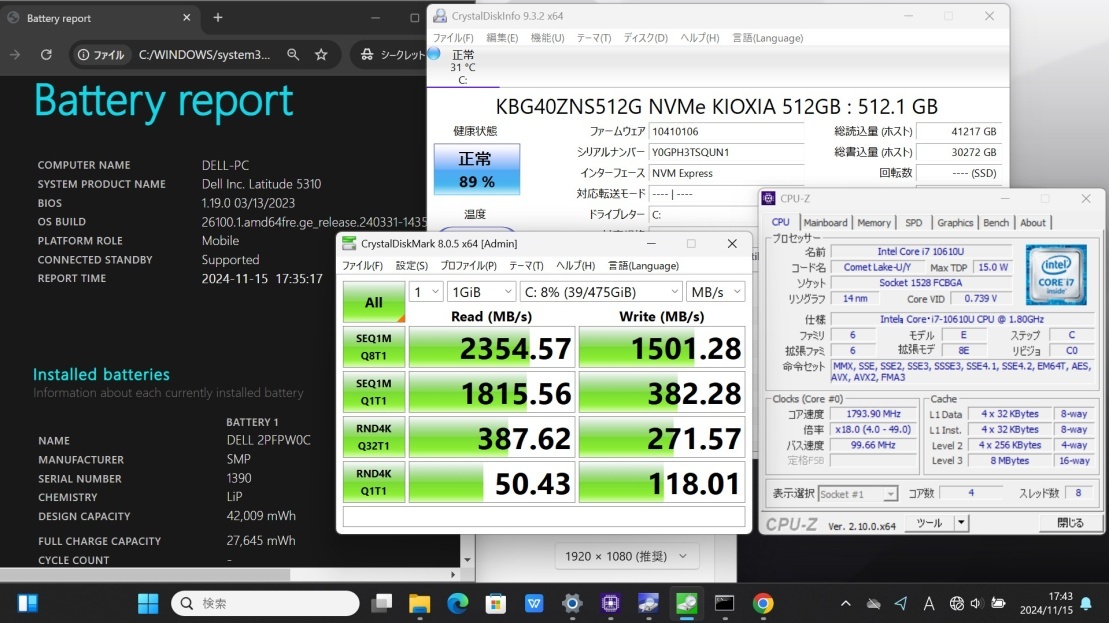The width and height of the screenshot is (1109, 623).
Task: Open File Explorer from the taskbar
Action: click(x=419, y=603)
